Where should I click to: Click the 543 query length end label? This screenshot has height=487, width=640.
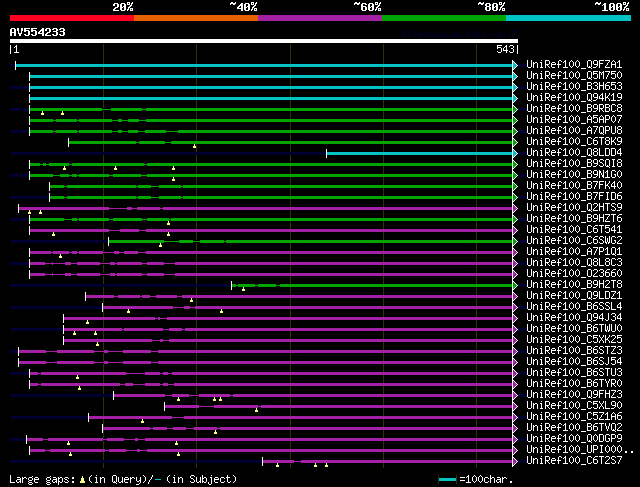coord(507,49)
